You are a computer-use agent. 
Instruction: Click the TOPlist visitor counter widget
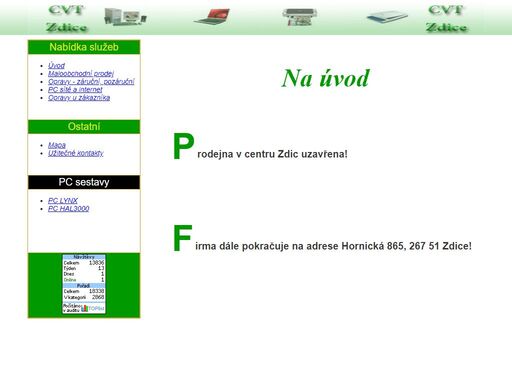point(84,284)
